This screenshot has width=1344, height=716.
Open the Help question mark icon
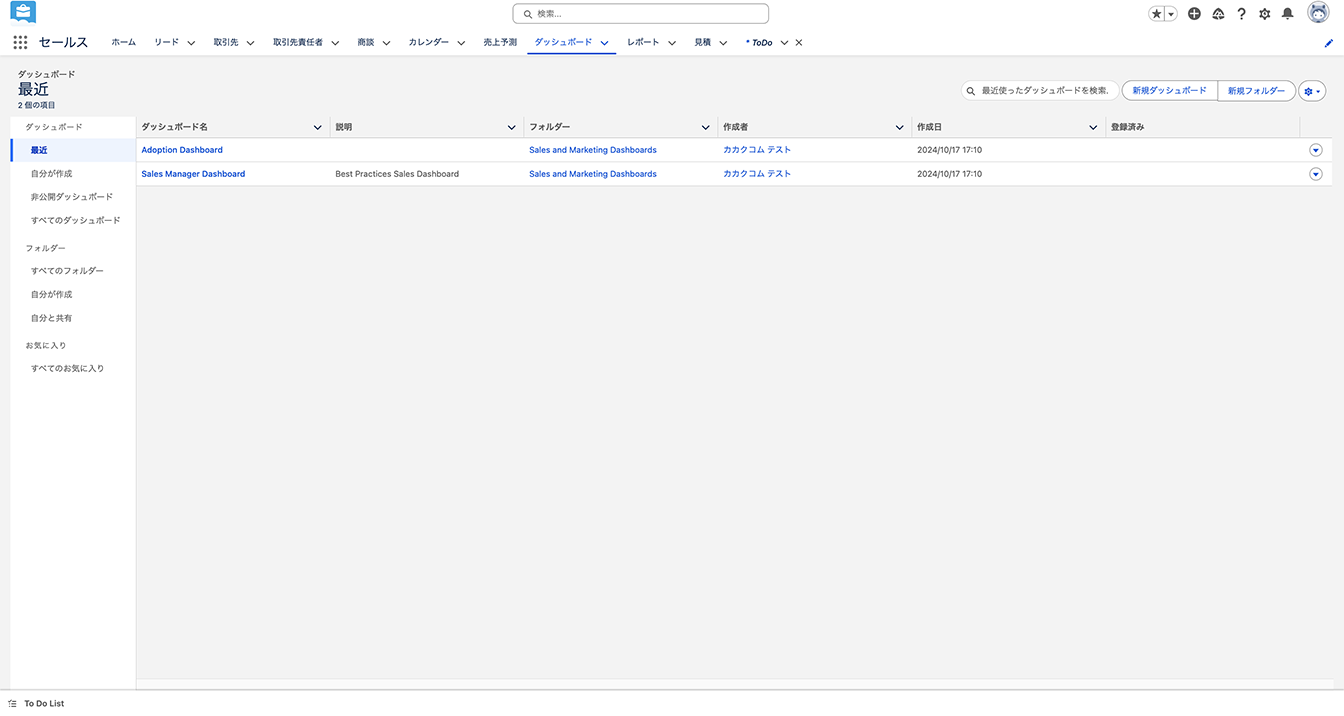point(1241,14)
